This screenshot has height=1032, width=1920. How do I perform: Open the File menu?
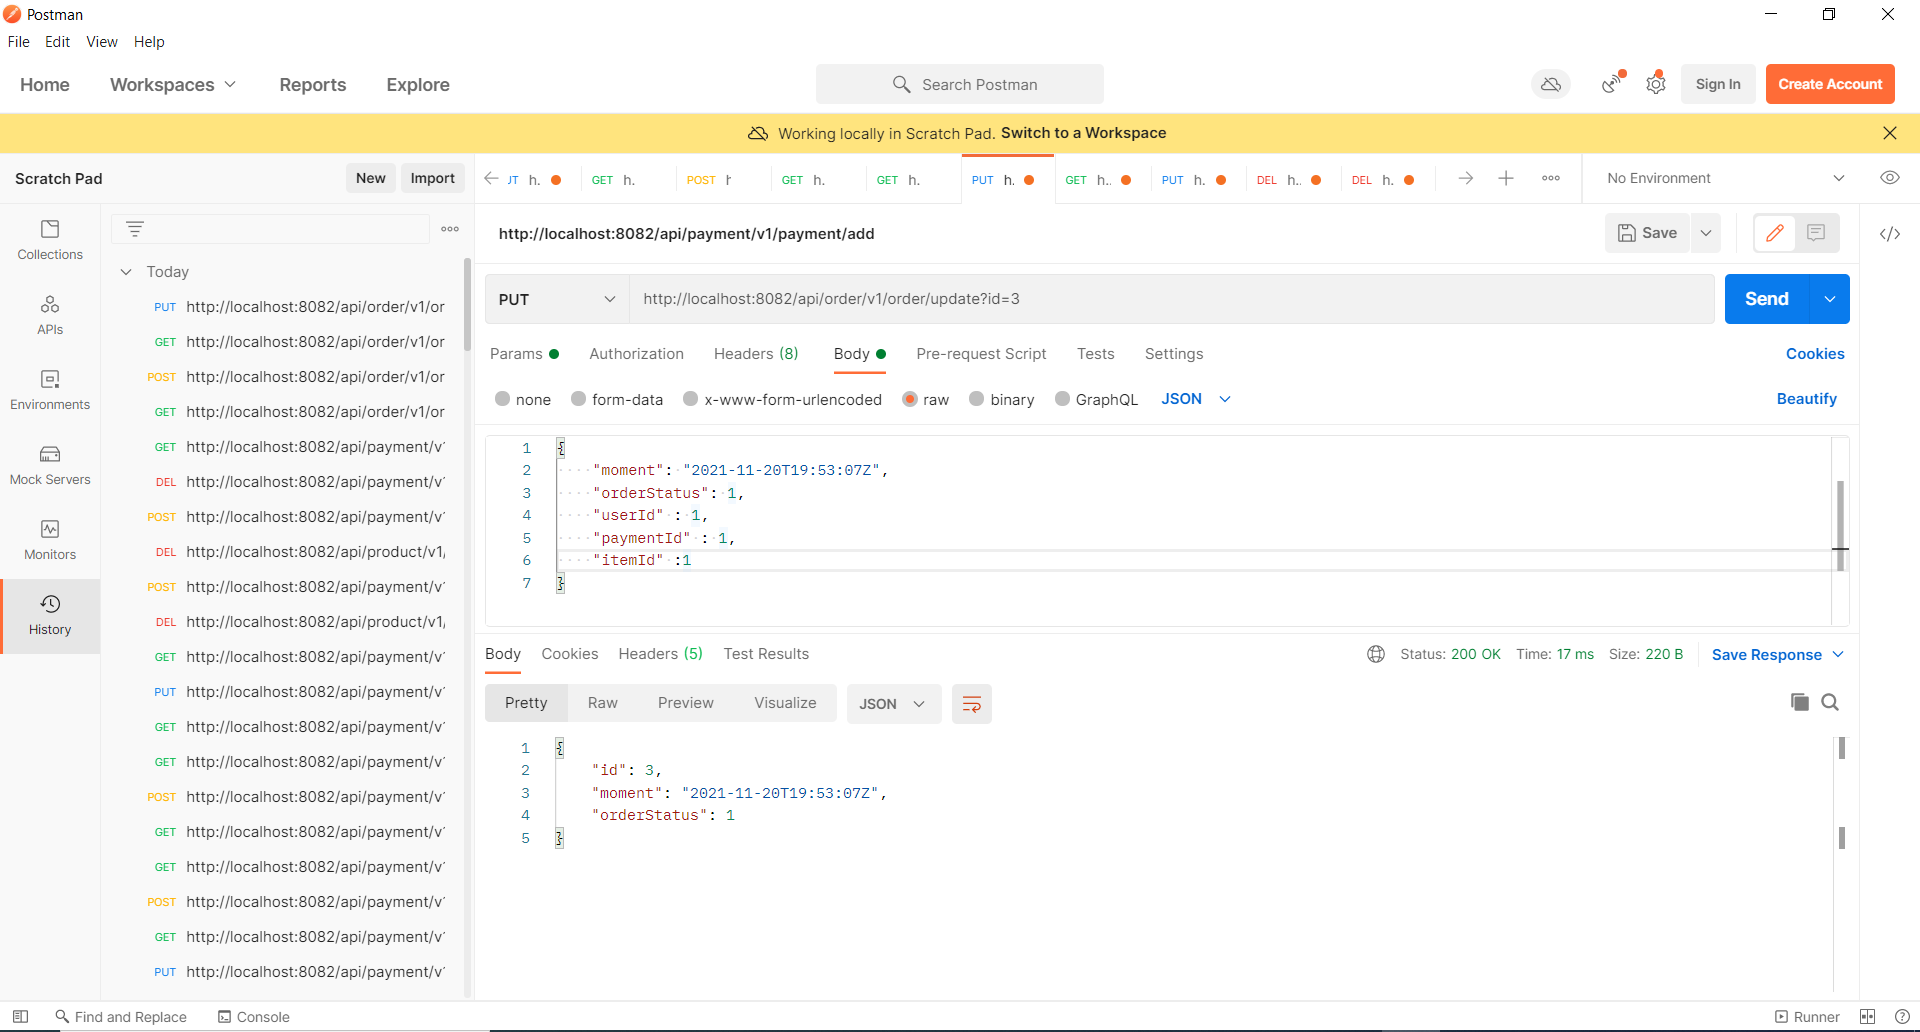tap(19, 42)
